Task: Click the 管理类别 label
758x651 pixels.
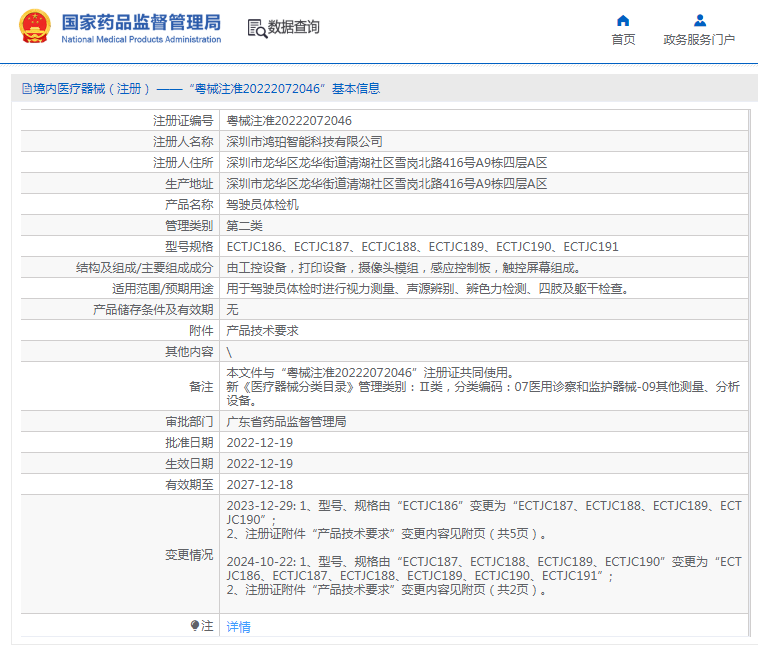Action: (189, 226)
